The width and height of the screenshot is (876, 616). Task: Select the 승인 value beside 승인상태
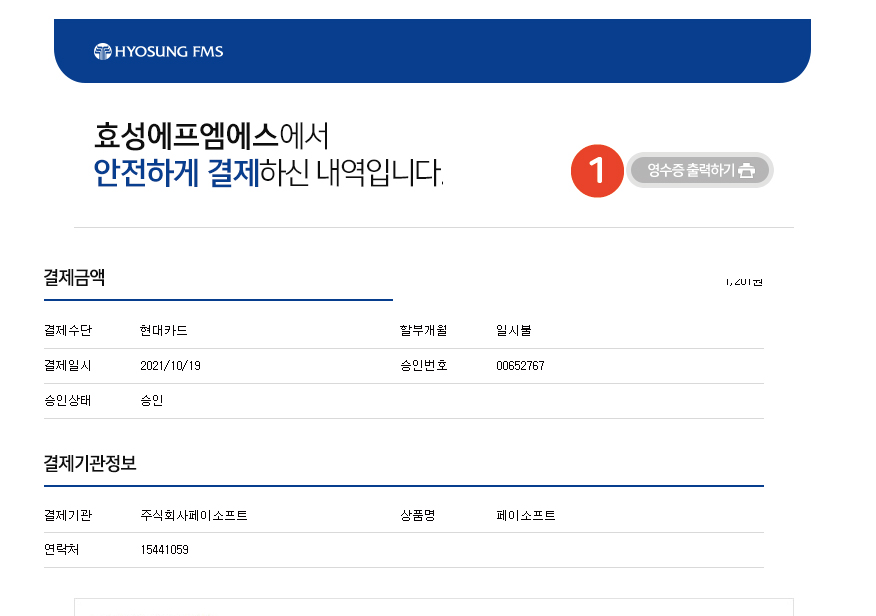coord(151,400)
